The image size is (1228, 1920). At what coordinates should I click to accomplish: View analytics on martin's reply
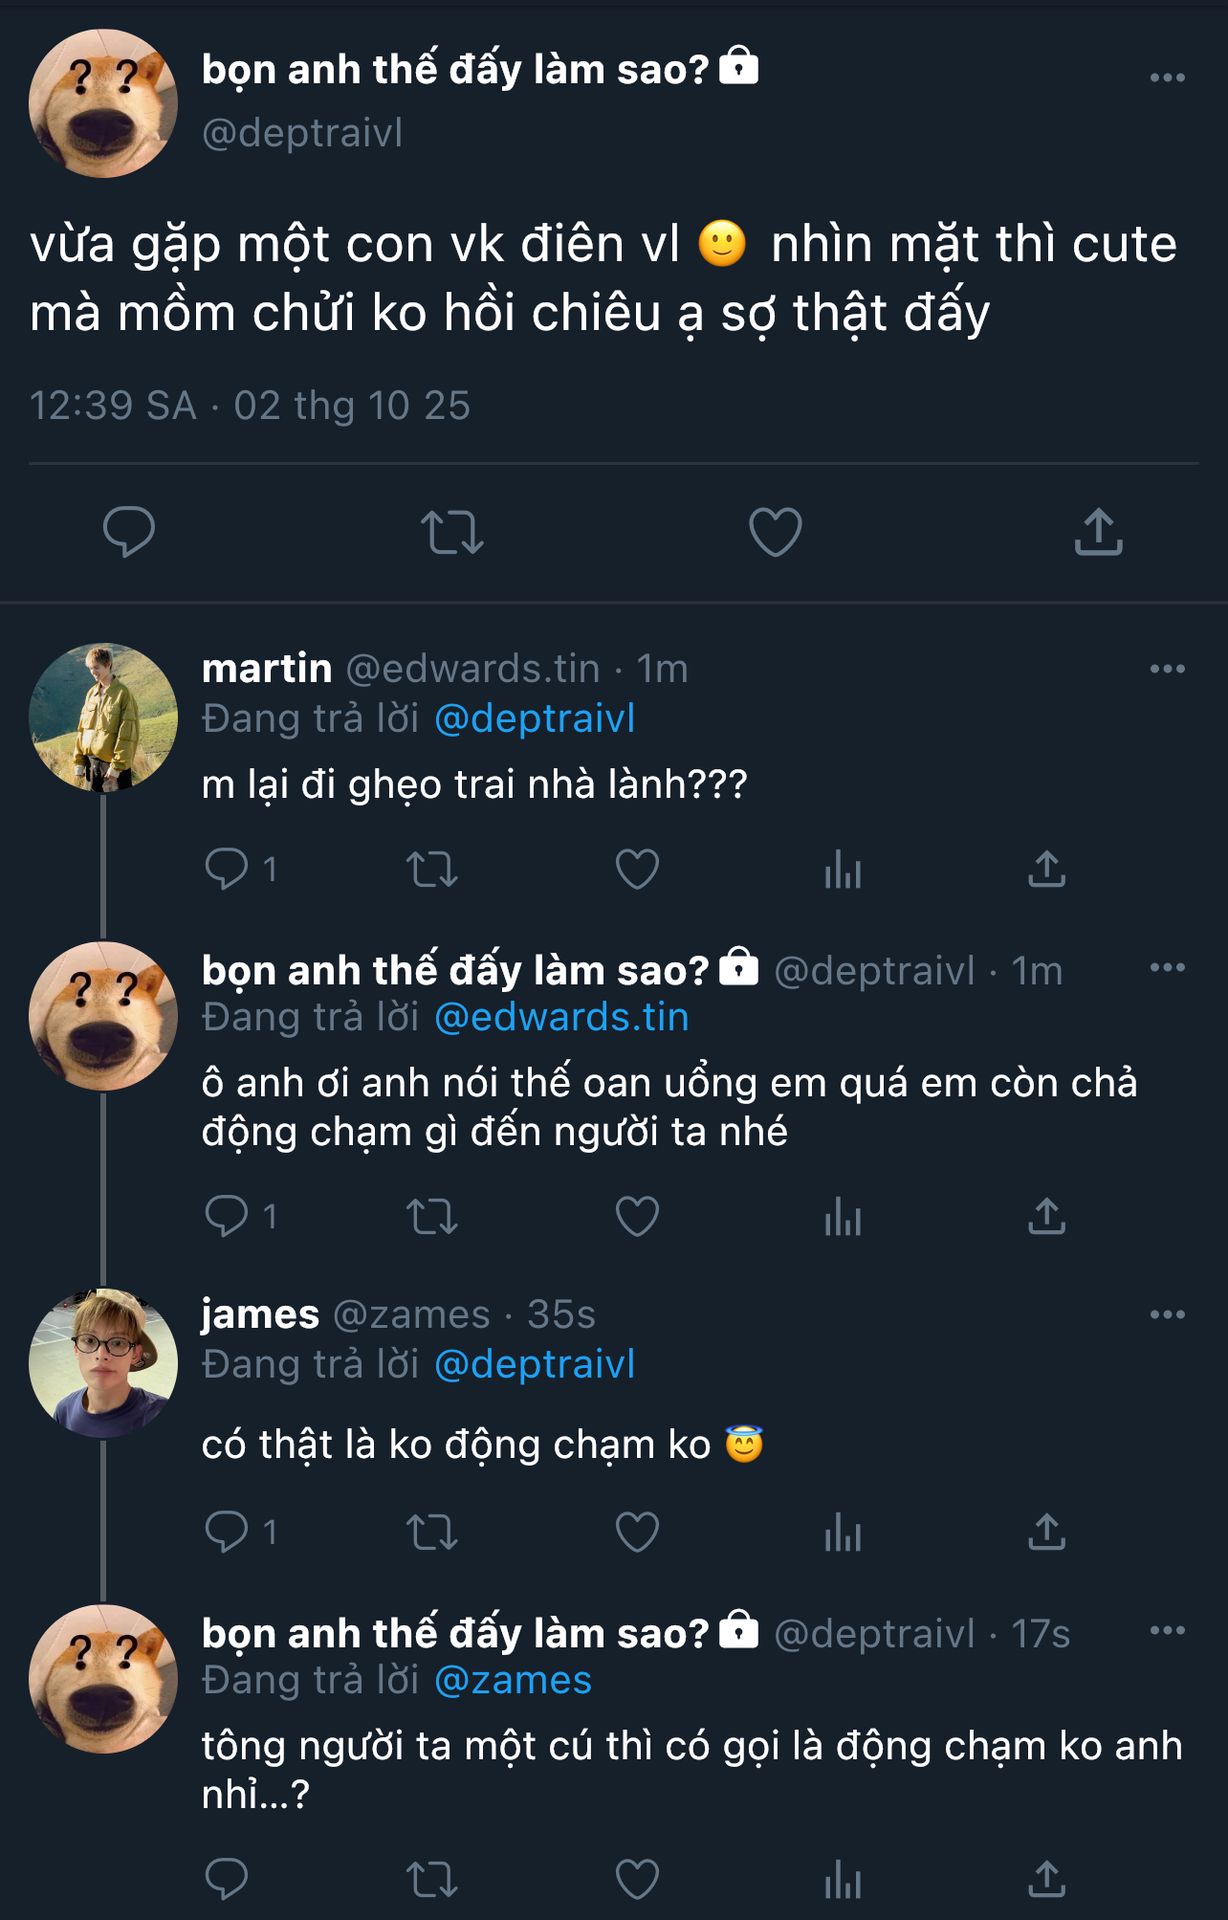pos(843,869)
